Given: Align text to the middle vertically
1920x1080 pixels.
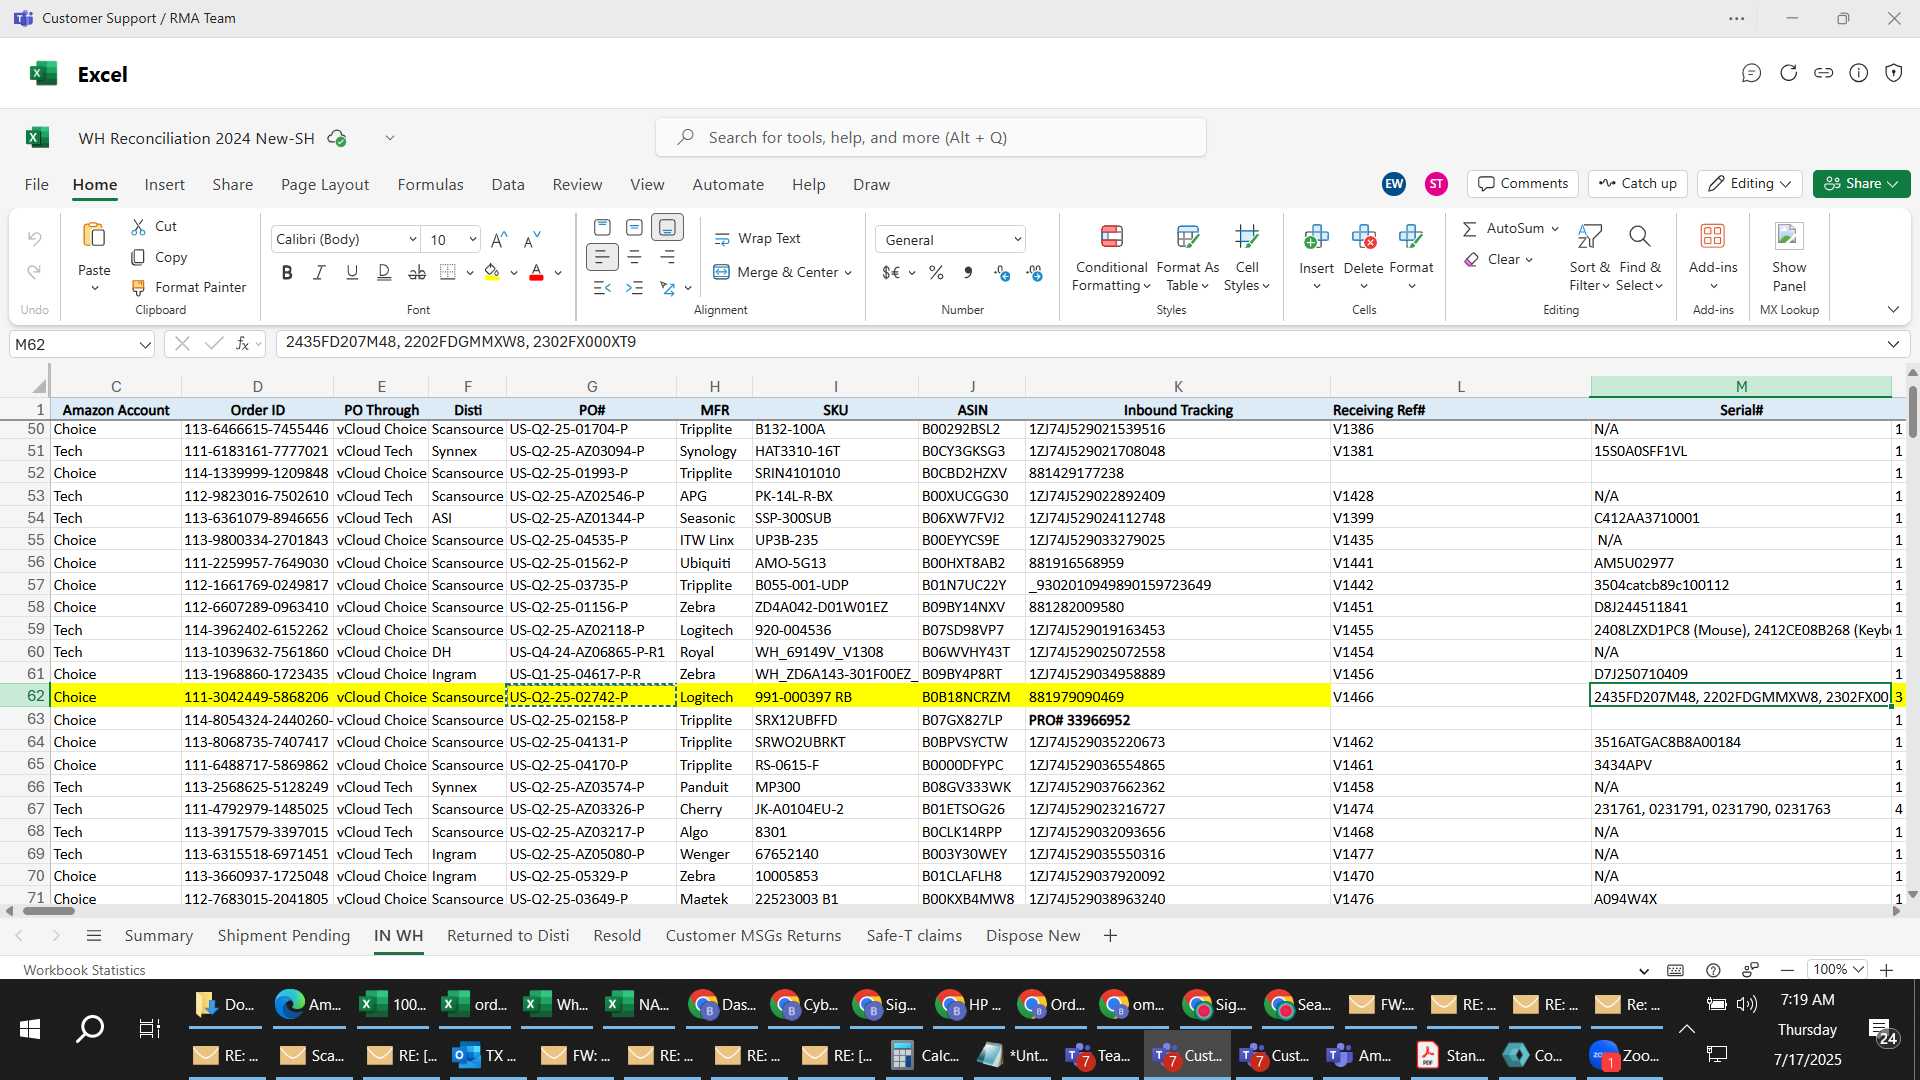Looking at the screenshot, I should pos(634,227).
